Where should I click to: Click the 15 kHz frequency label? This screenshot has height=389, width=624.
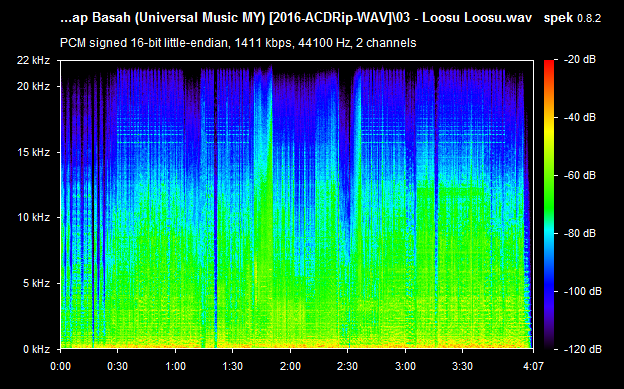pos(33,152)
